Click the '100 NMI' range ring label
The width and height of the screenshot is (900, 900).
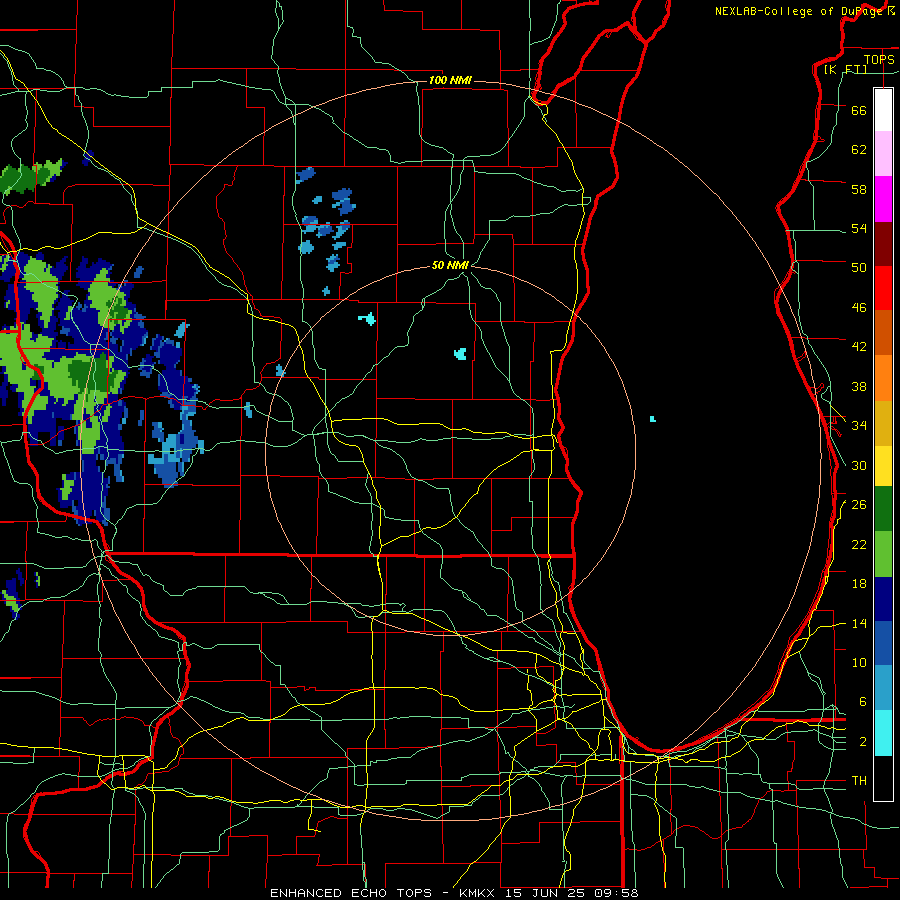coord(450,80)
